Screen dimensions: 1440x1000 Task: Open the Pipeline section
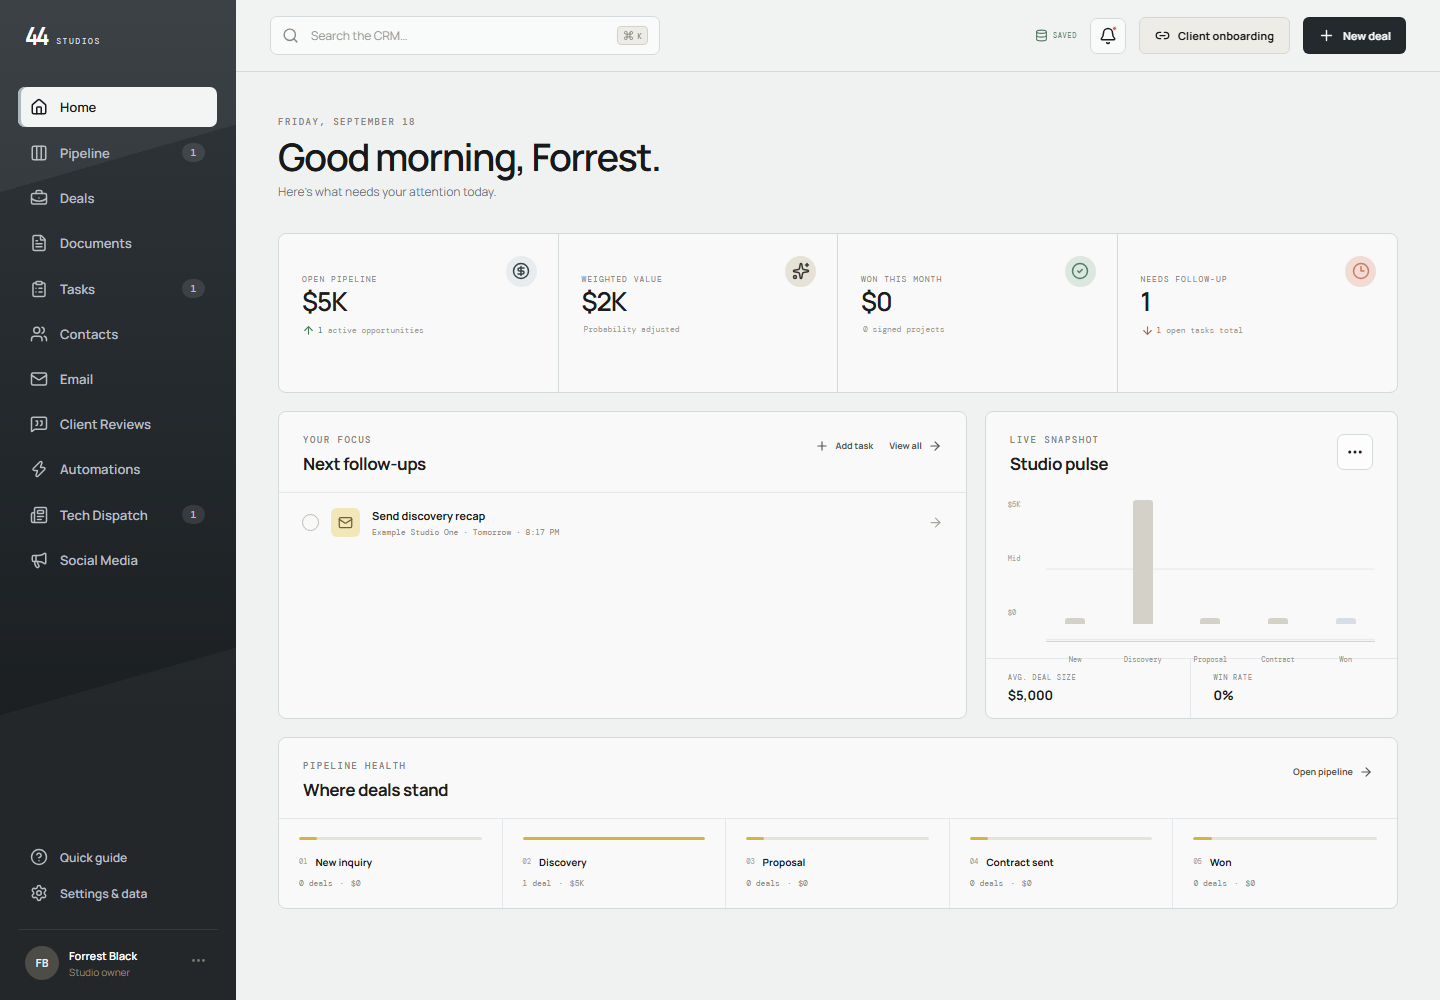pos(118,153)
